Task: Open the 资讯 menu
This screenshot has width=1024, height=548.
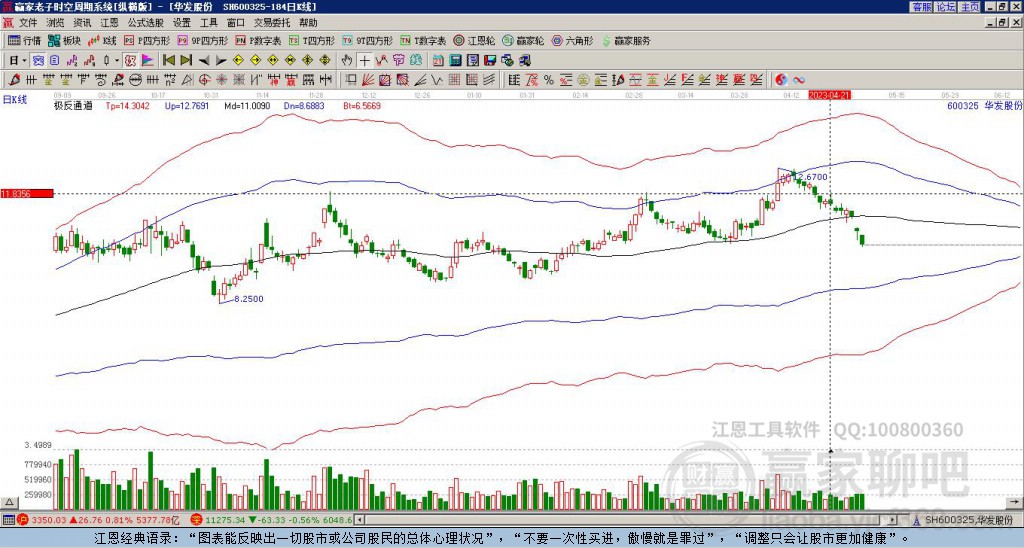Action: point(82,23)
